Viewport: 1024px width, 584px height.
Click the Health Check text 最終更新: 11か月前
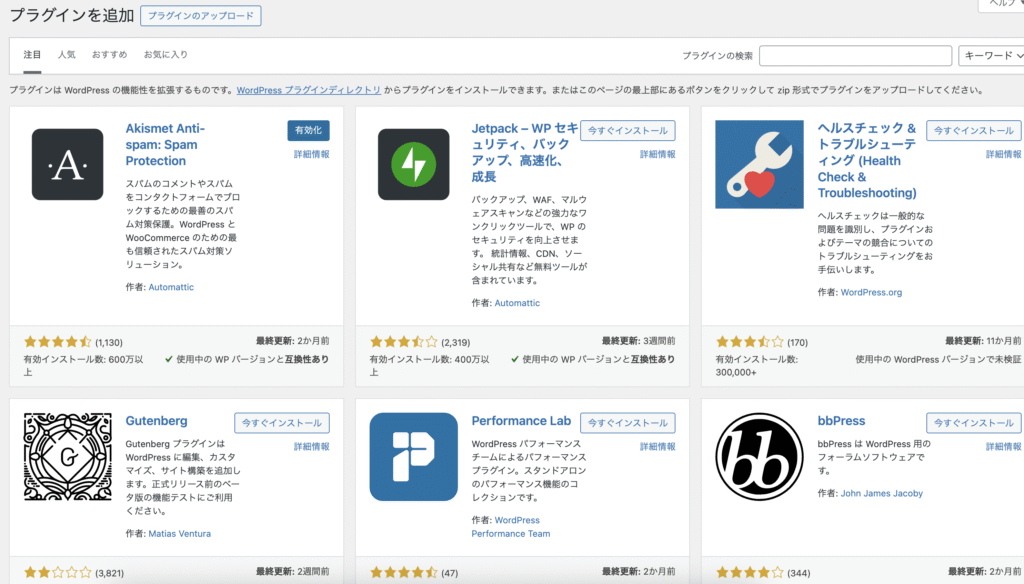(983, 341)
